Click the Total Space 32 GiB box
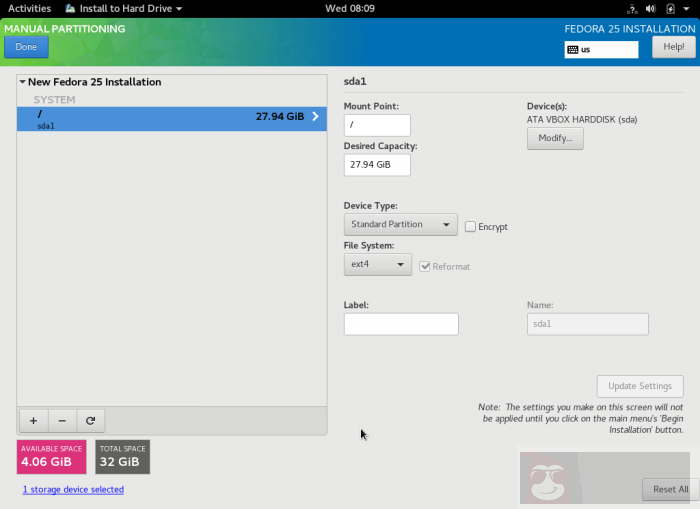Viewport: 700px width, 509px height. pos(122,457)
